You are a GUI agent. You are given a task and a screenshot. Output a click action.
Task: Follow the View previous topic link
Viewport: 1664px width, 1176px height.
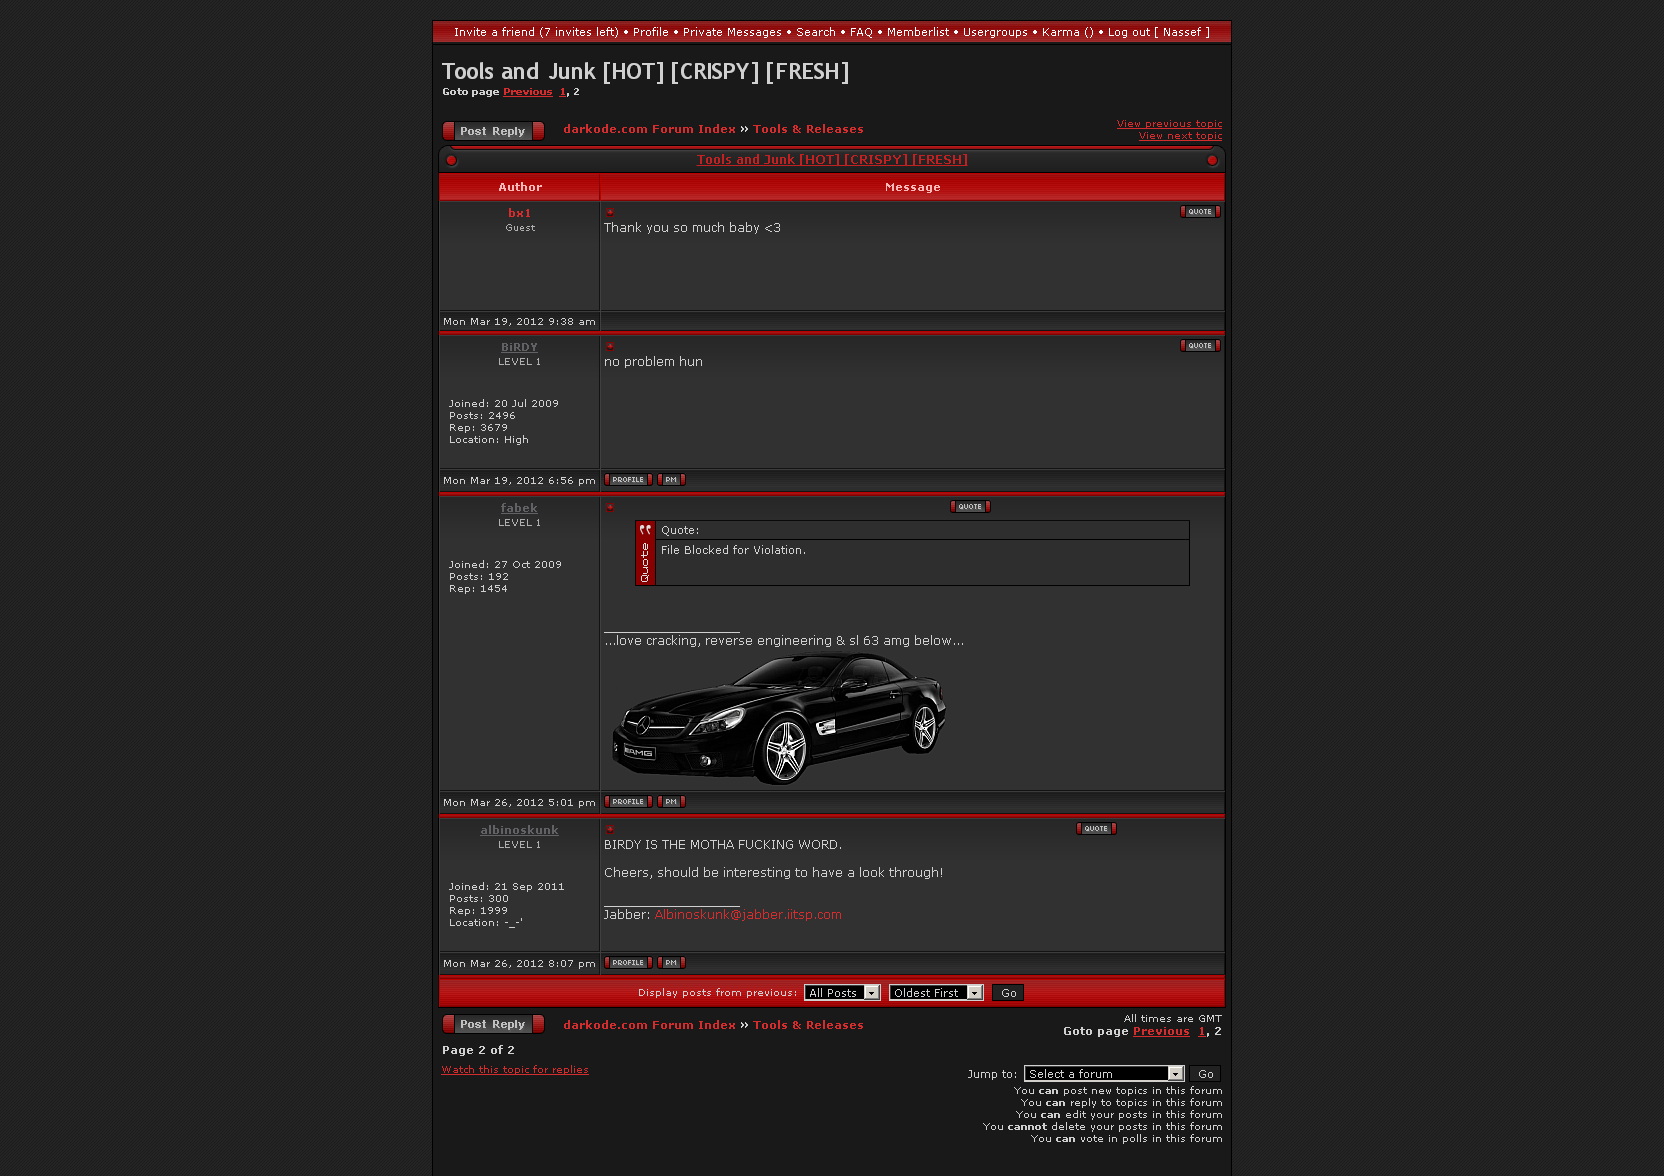click(x=1169, y=124)
